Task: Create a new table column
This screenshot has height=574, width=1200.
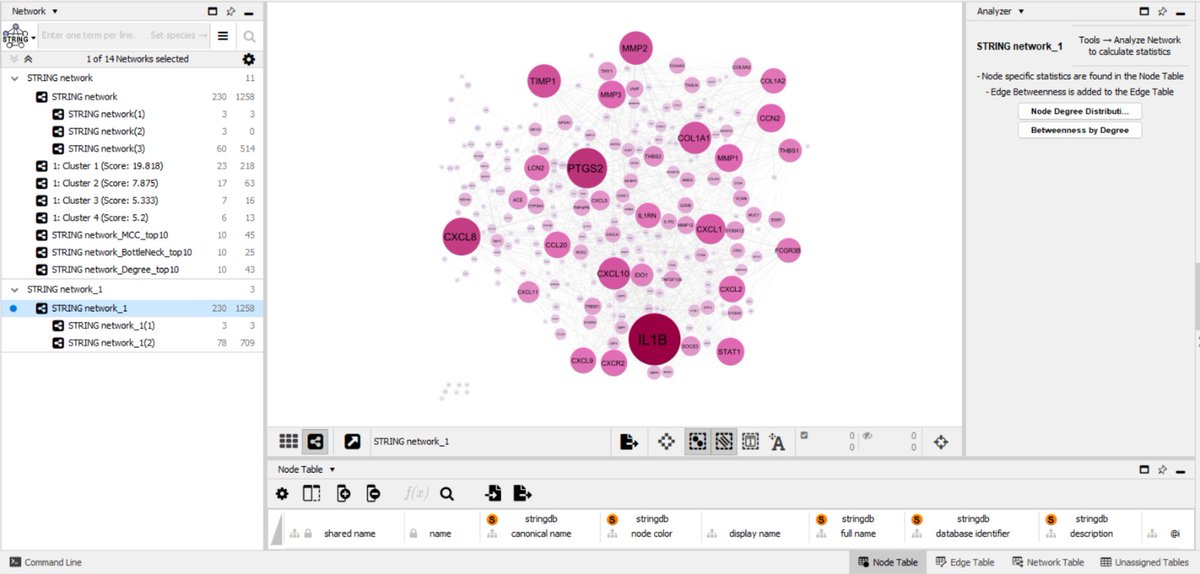Action: click(x=343, y=493)
